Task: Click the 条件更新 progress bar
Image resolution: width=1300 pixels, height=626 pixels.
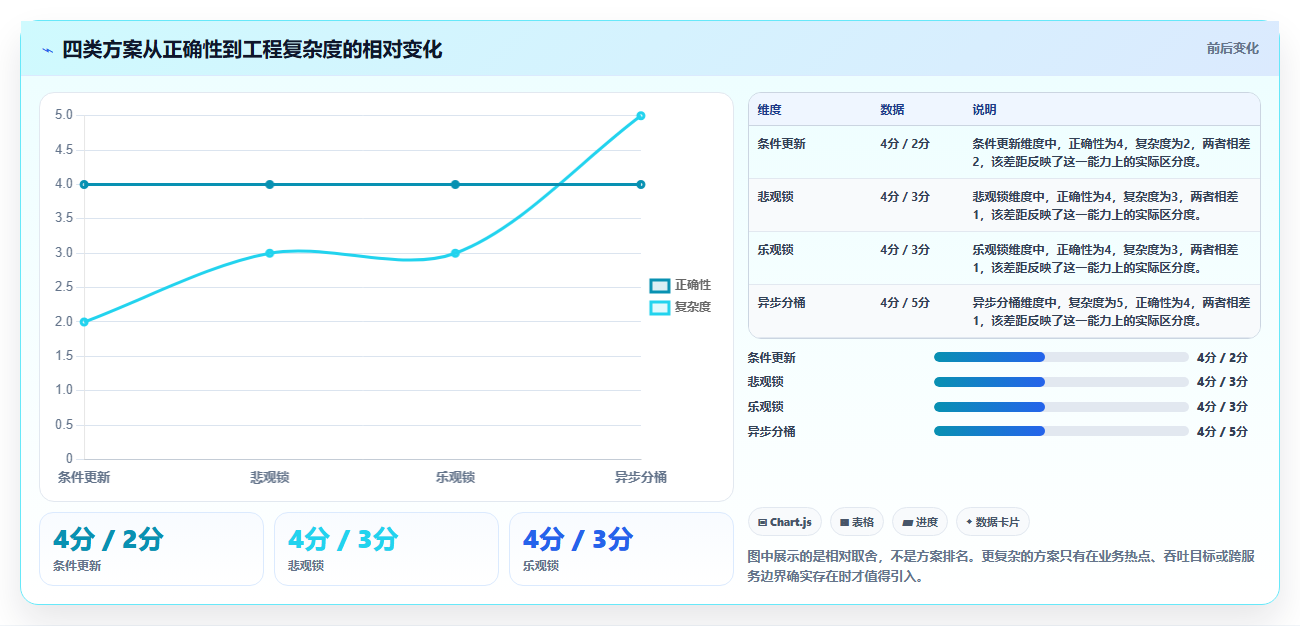Action: [1061, 357]
